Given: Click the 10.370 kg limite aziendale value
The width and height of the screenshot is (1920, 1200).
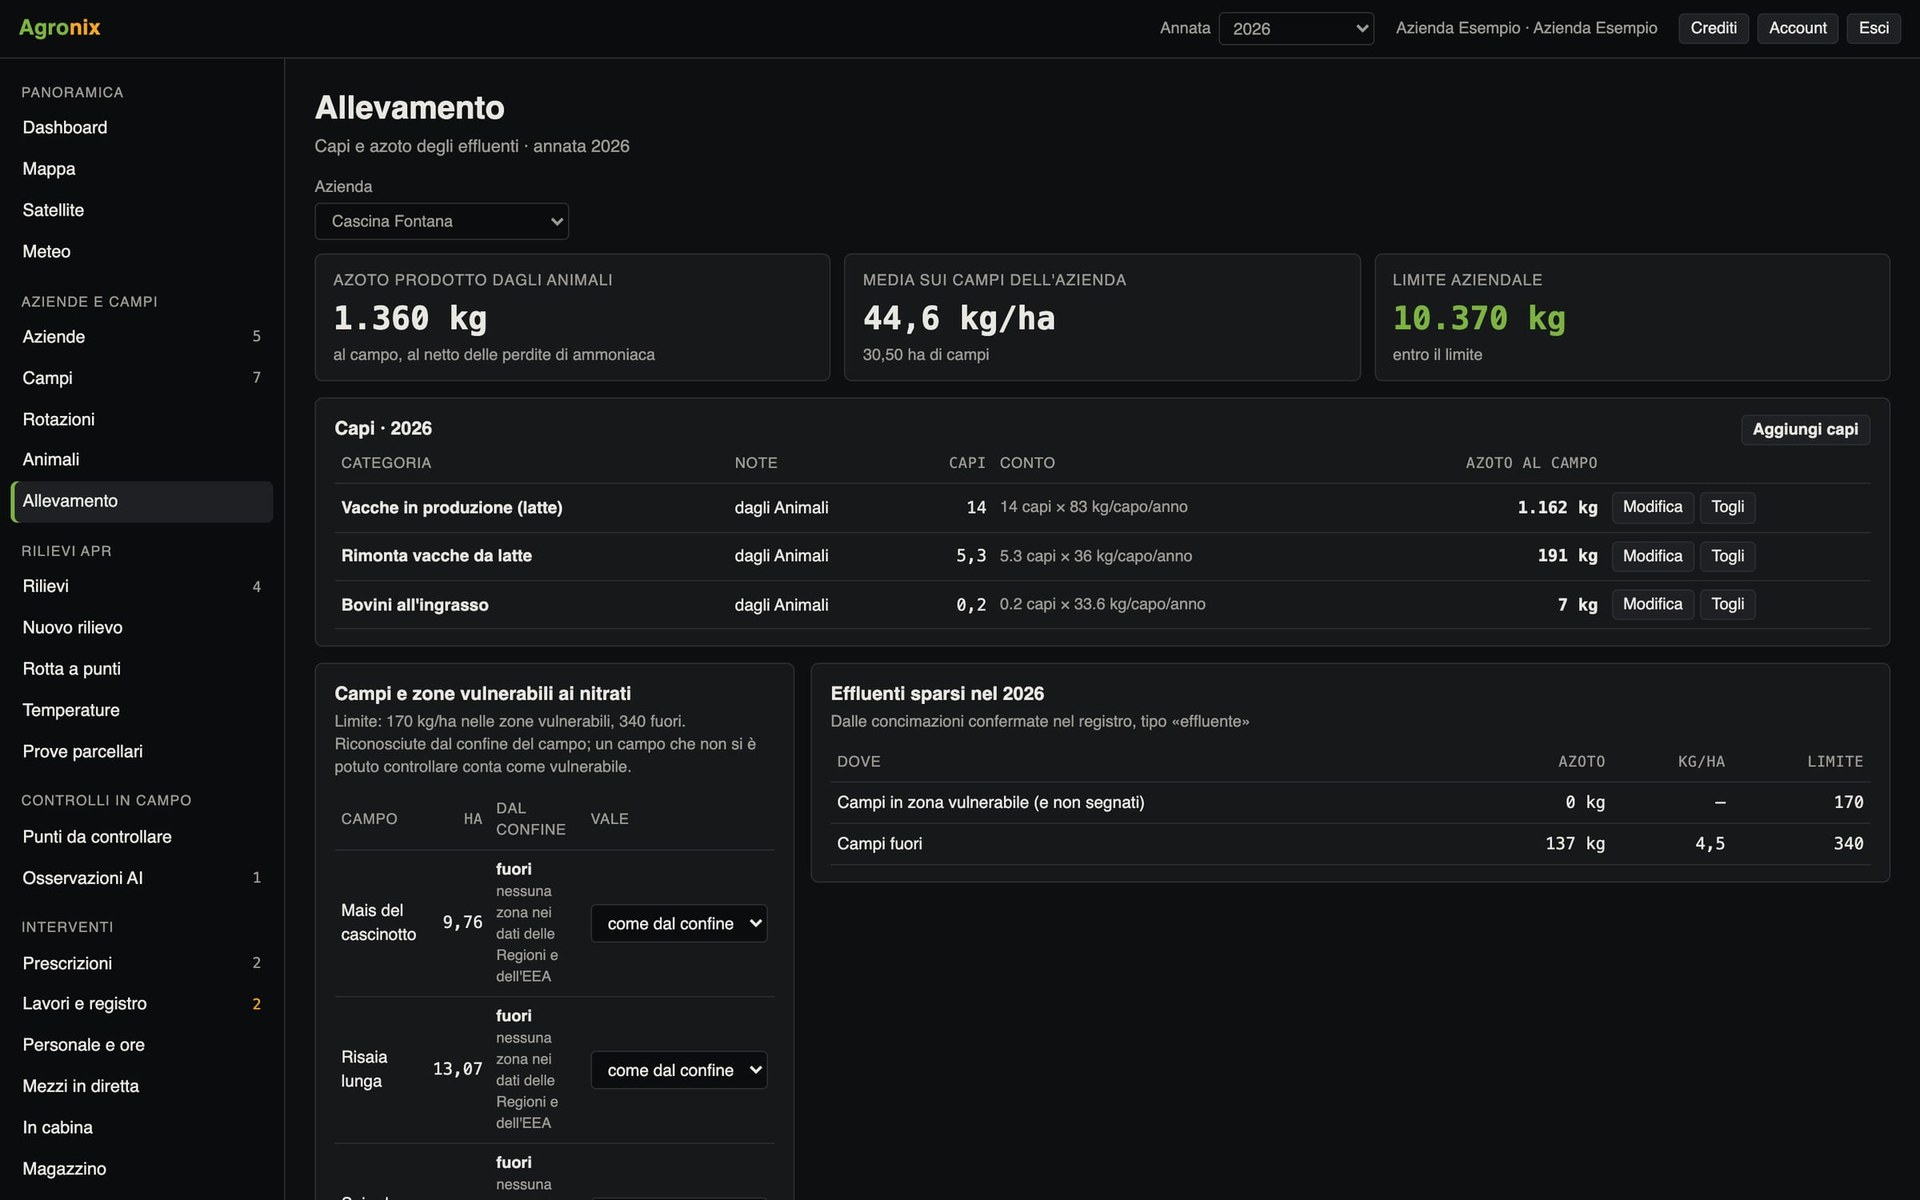Looking at the screenshot, I should [1479, 318].
